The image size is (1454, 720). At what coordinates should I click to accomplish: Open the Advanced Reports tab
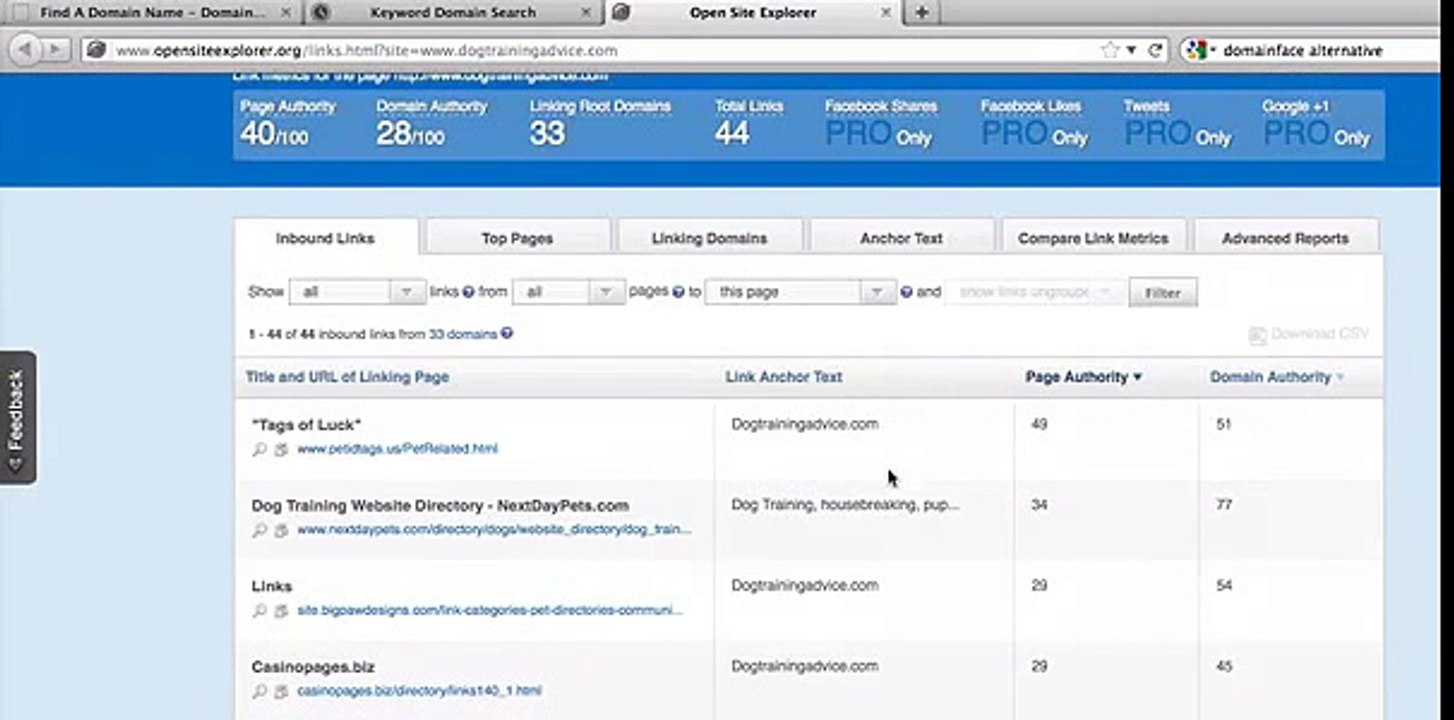pos(1285,238)
